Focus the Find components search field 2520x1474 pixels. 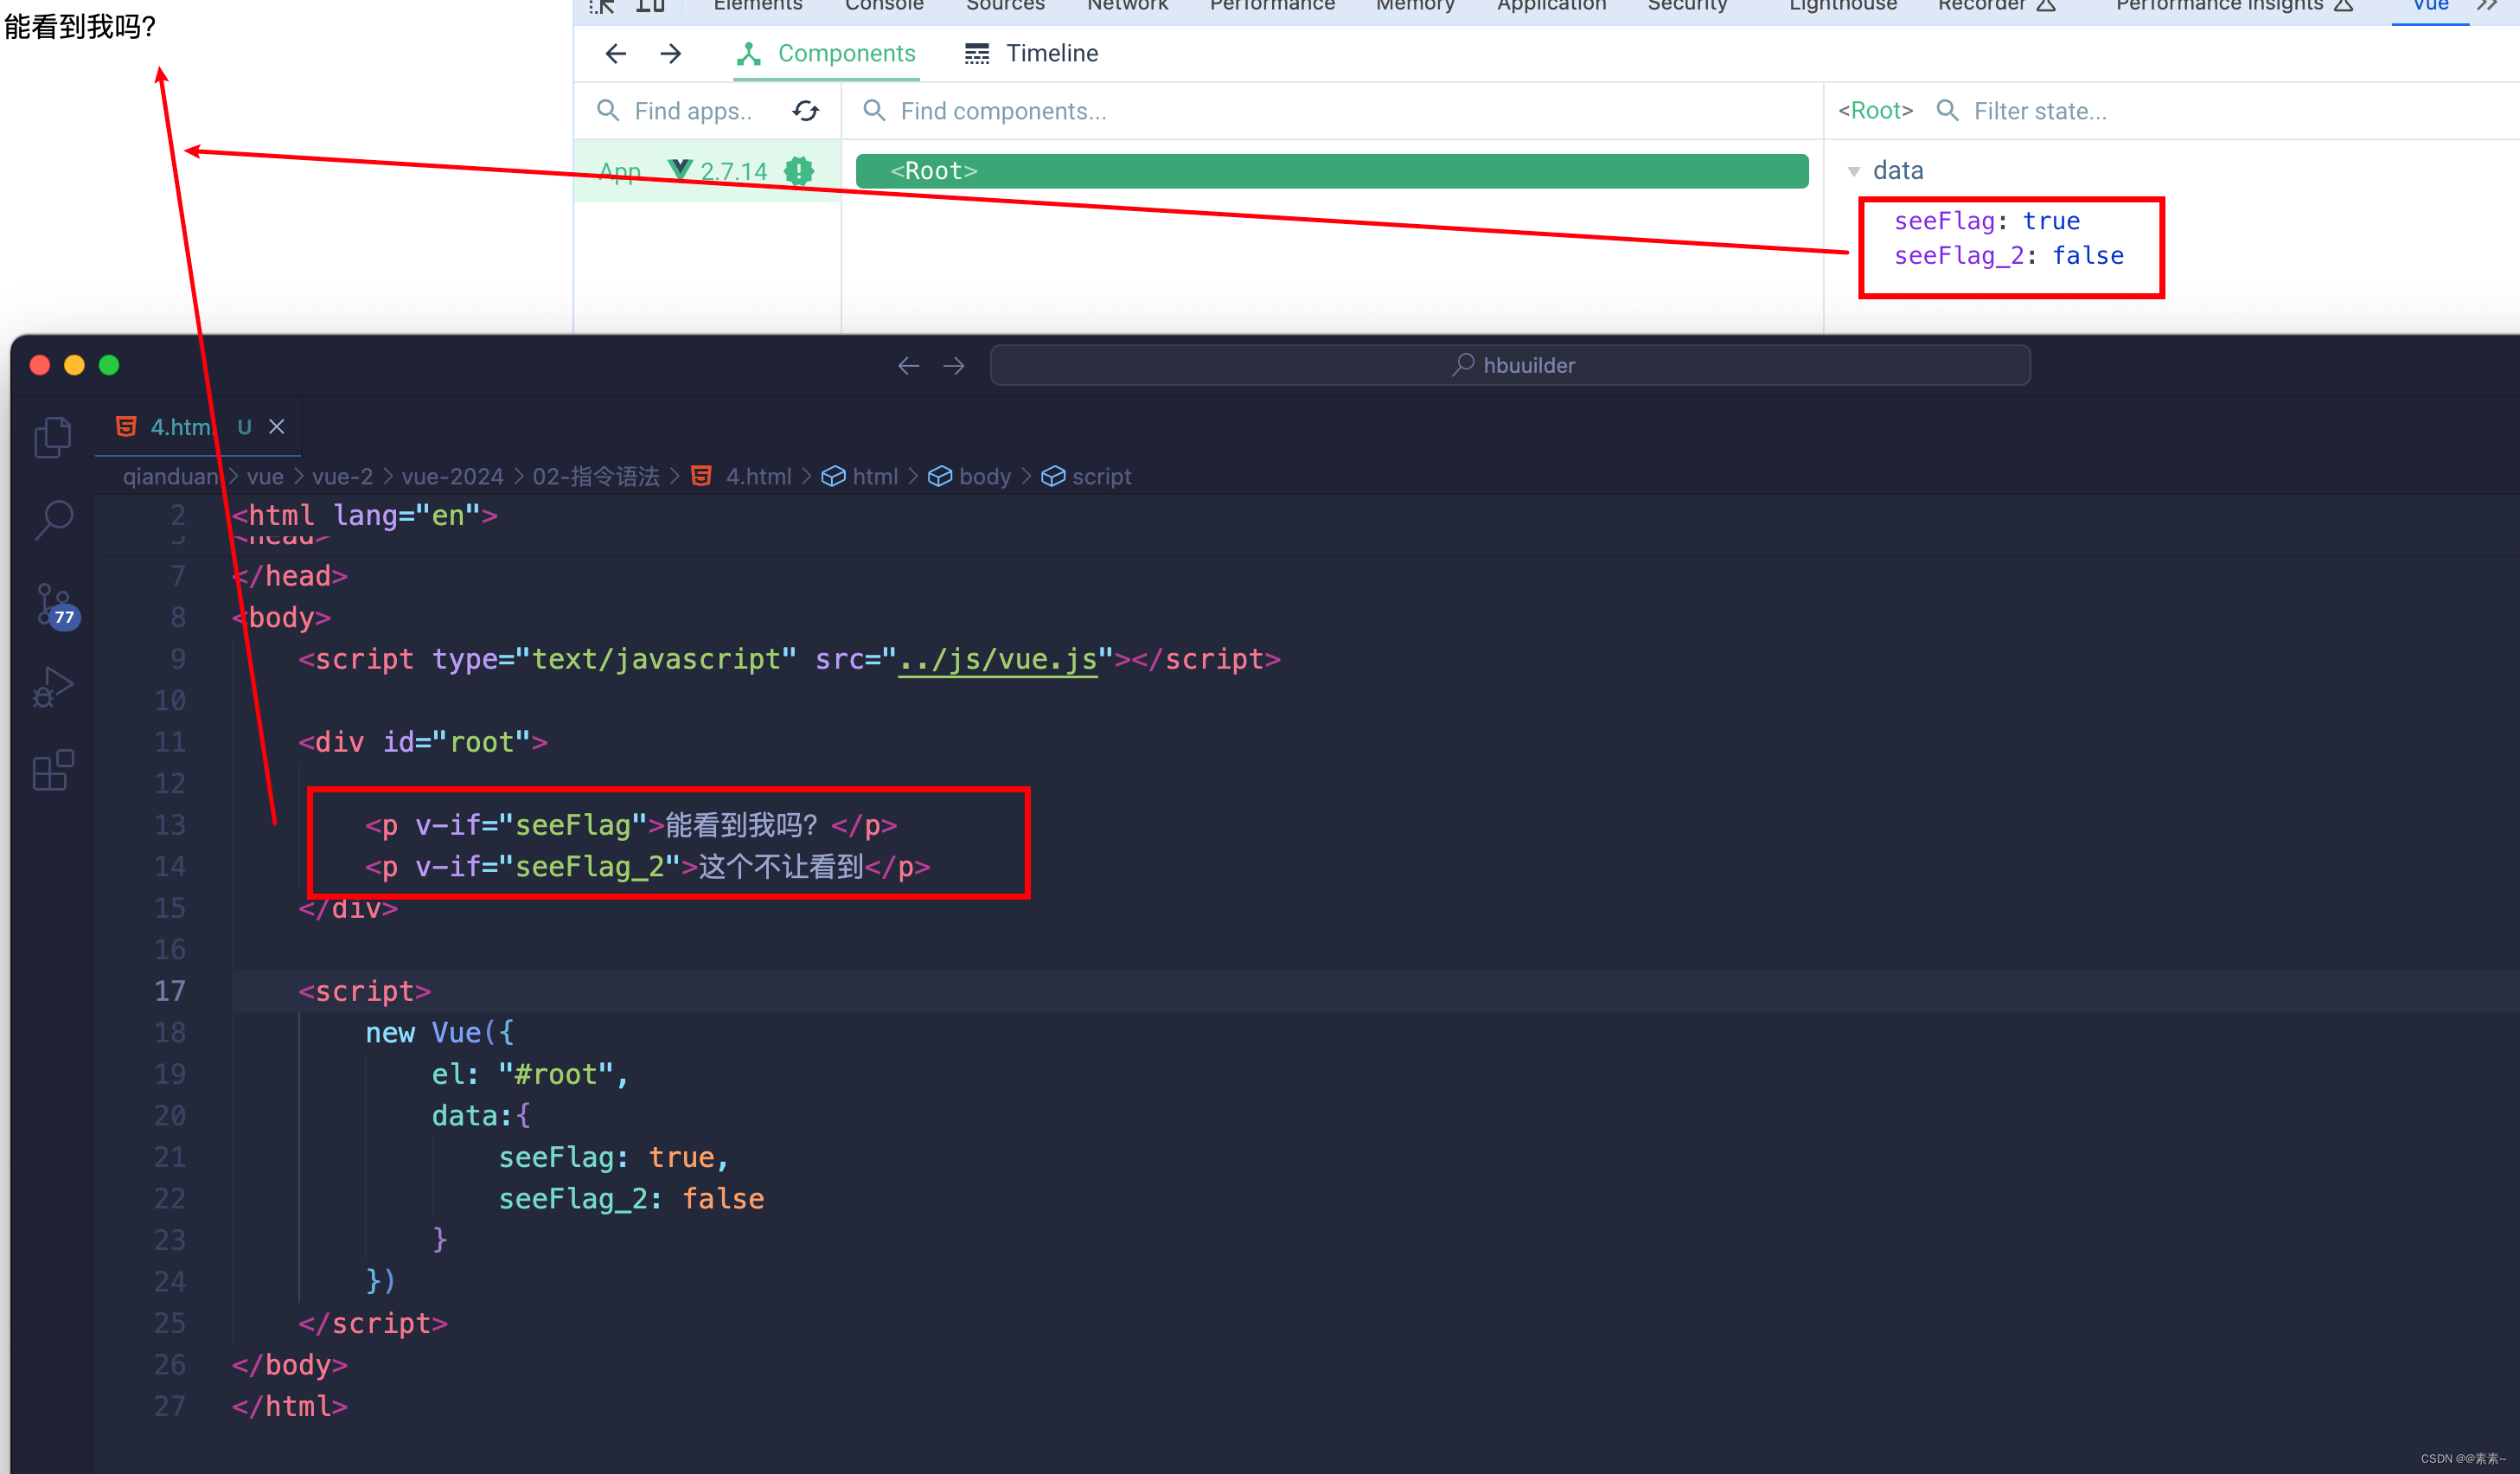tap(1002, 111)
